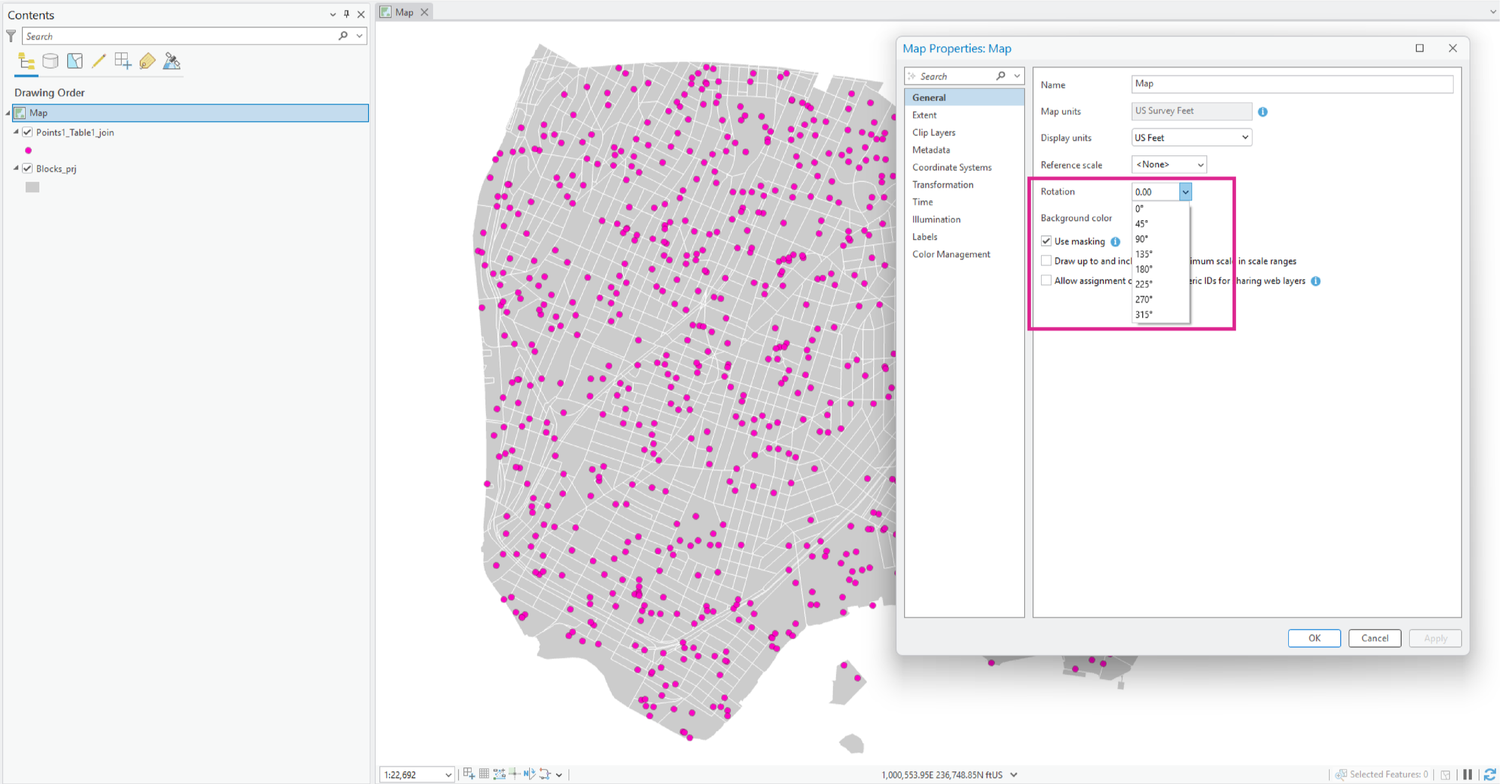
Task: Select List By Data Source in Contents
Action: 50,60
